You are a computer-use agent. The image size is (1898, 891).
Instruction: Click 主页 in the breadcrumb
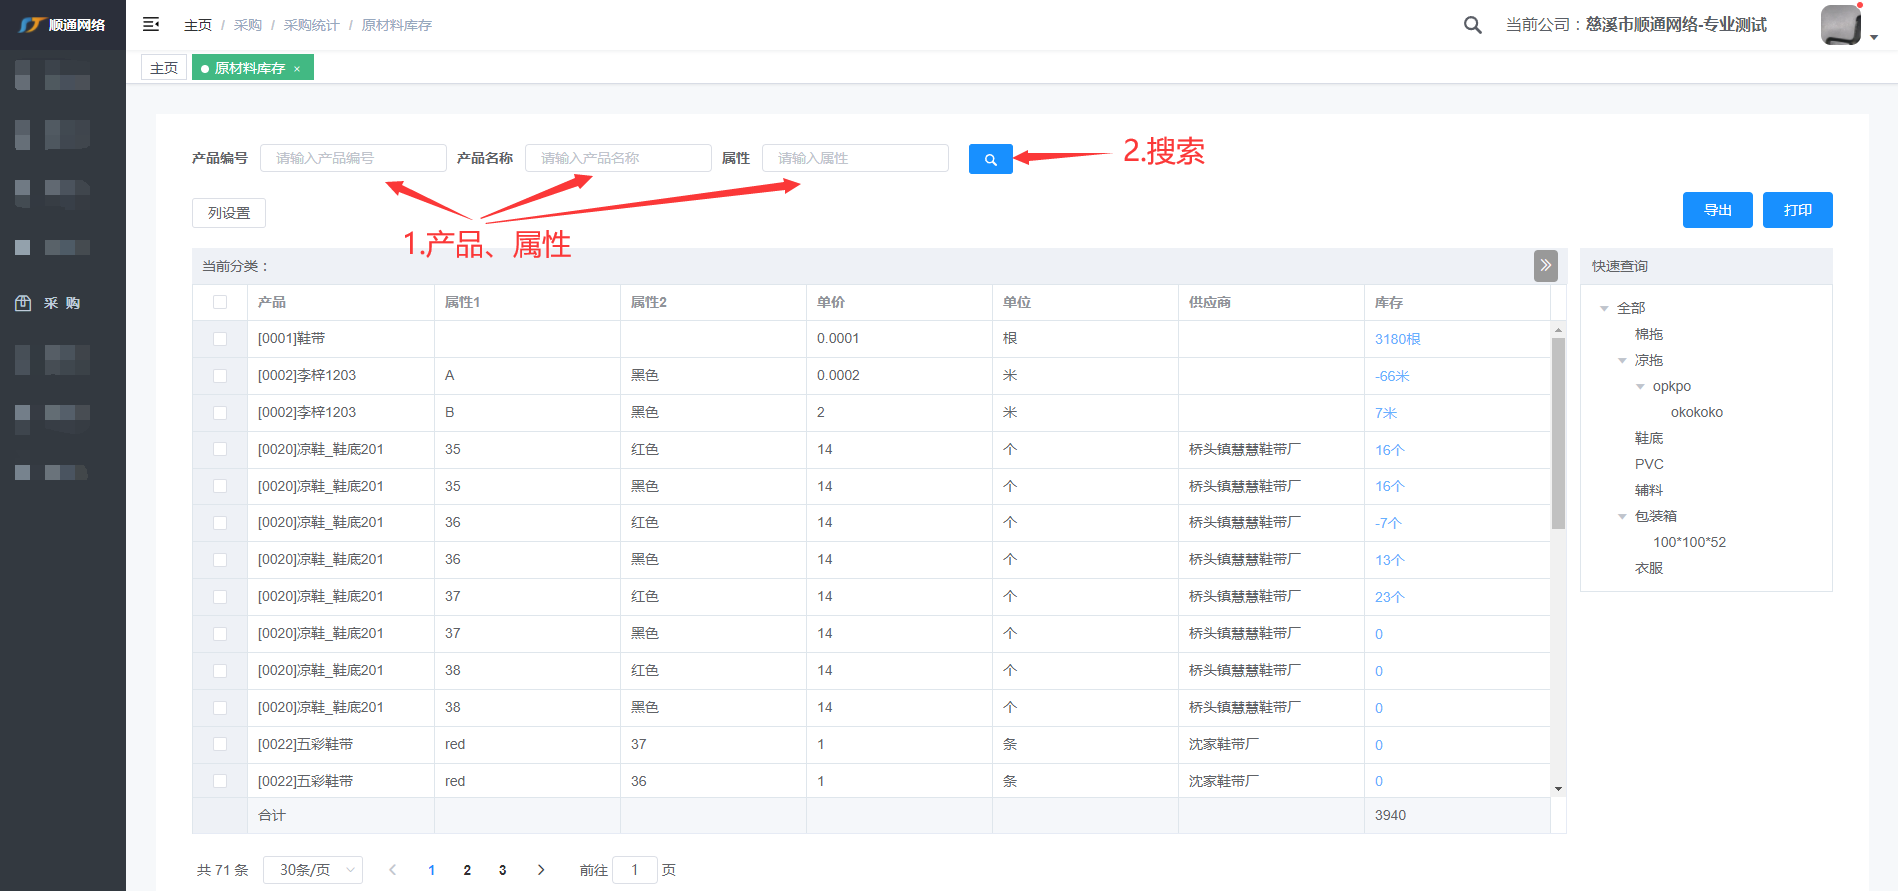tap(198, 25)
